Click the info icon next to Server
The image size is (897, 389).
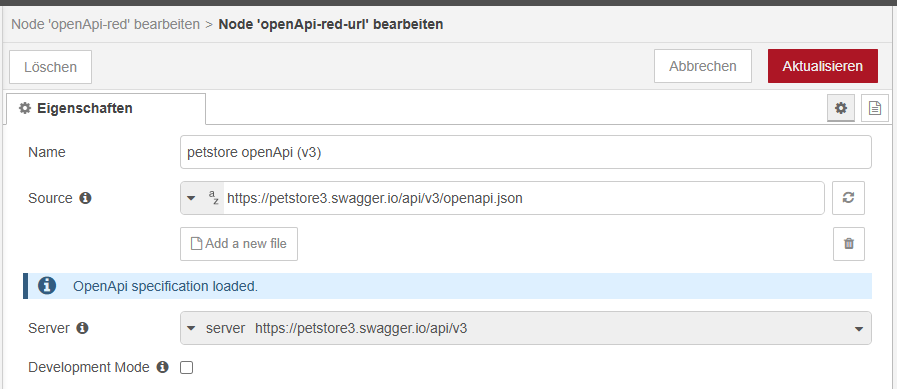[82, 328]
